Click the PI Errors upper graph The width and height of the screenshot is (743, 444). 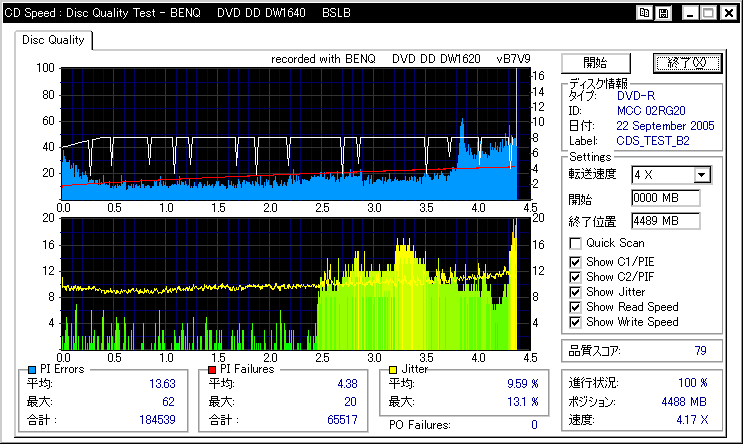coord(295,134)
